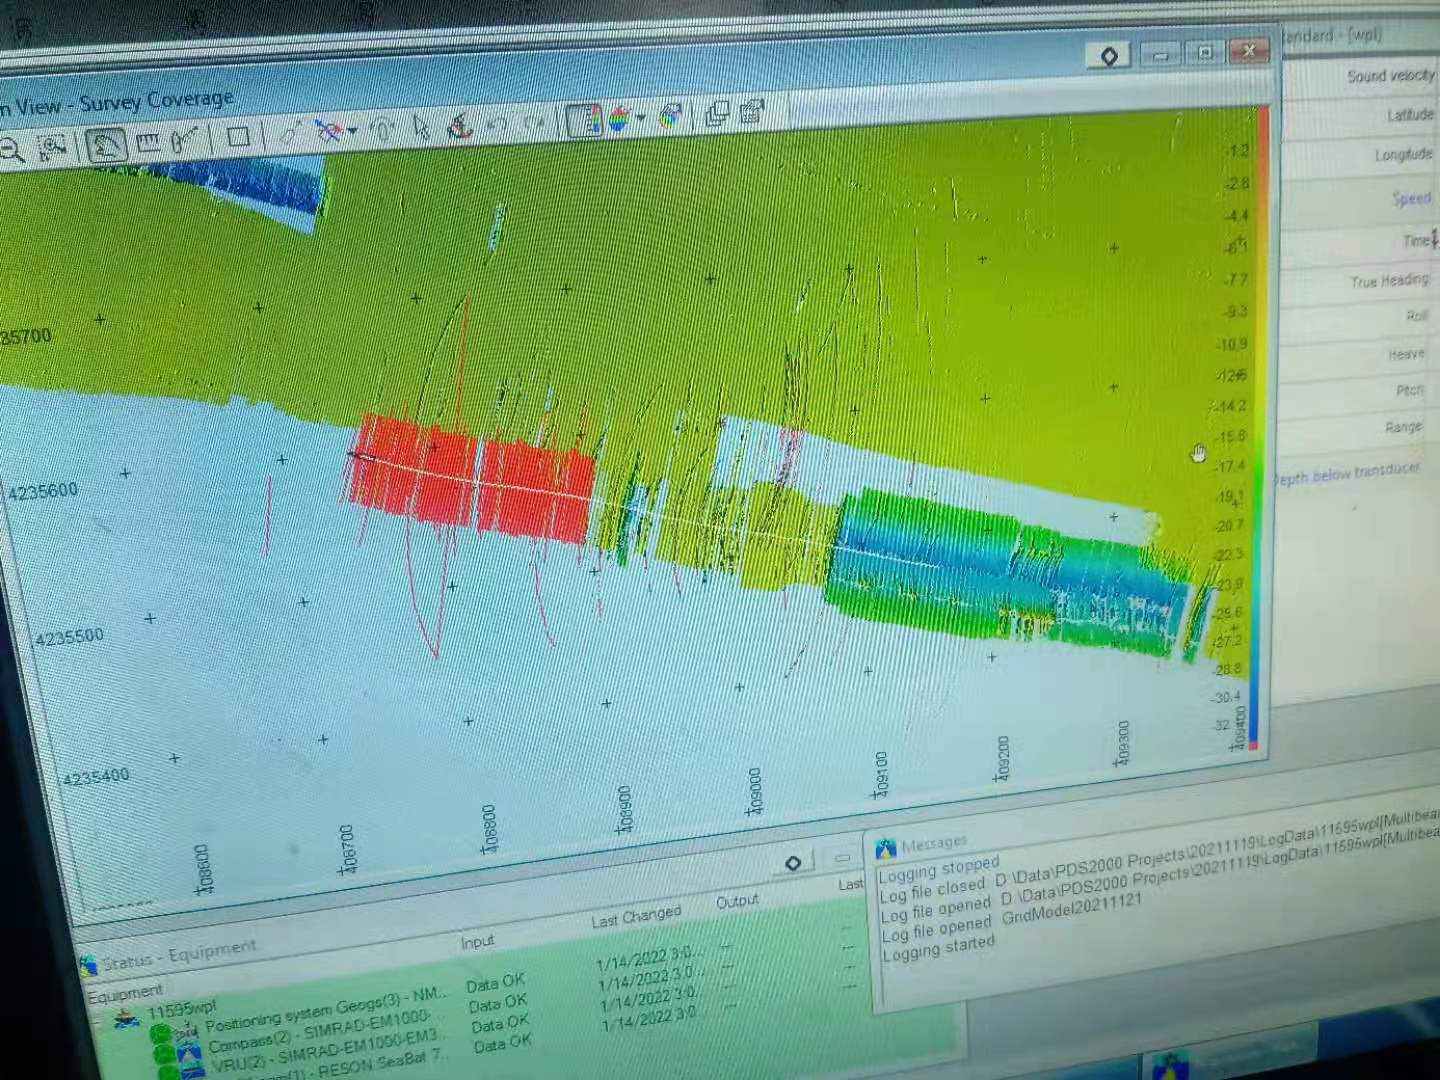
Task: Select the 11595wpl vessel tree item
Action: (181, 1009)
